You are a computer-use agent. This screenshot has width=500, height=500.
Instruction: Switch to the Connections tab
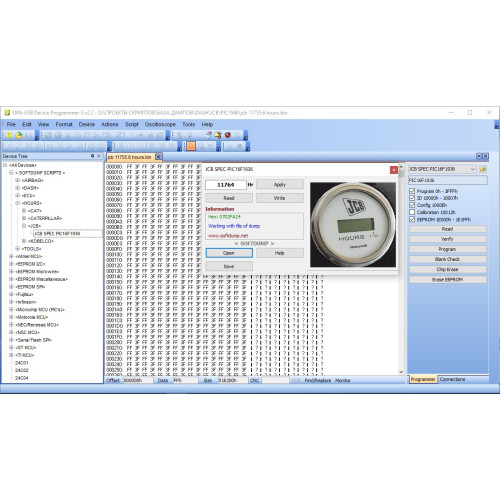pos(452,379)
